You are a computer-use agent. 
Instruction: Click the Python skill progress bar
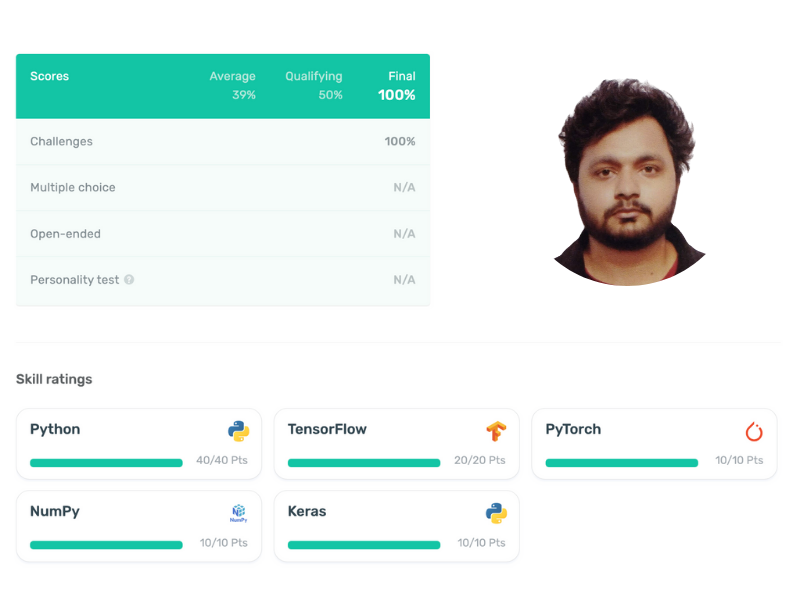(x=106, y=463)
